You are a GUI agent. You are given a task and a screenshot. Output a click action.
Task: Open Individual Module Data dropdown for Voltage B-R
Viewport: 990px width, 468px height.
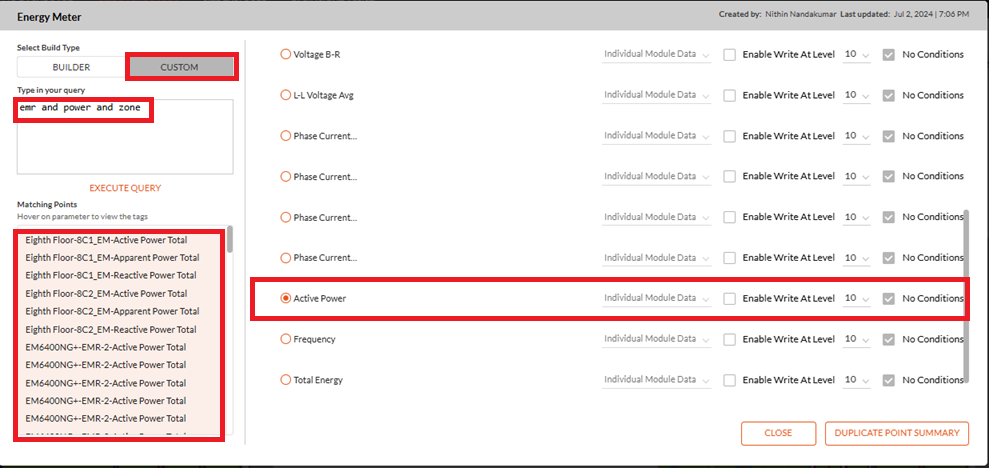[x=657, y=54]
